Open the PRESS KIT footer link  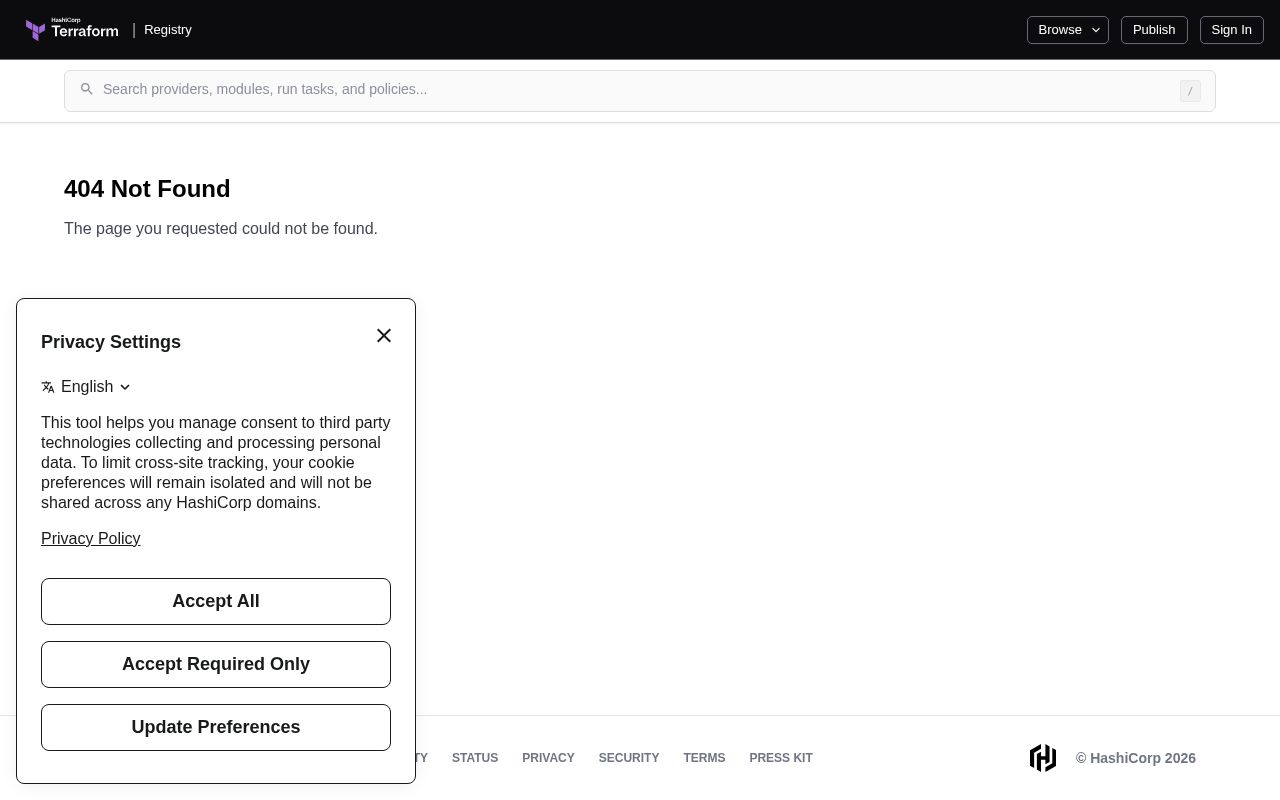tap(781, 758)
